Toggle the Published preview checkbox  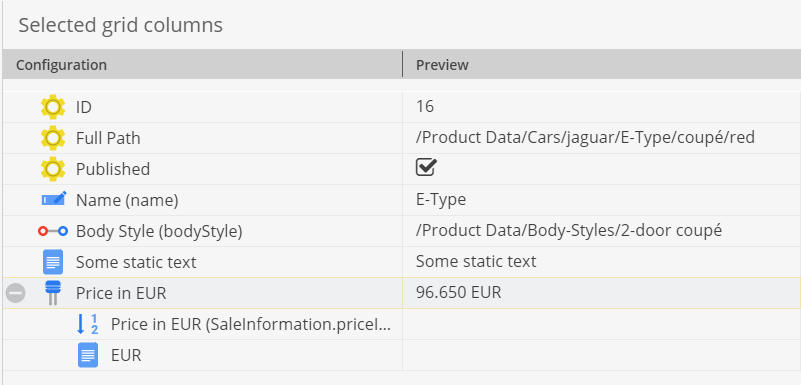tap(426, 167)
